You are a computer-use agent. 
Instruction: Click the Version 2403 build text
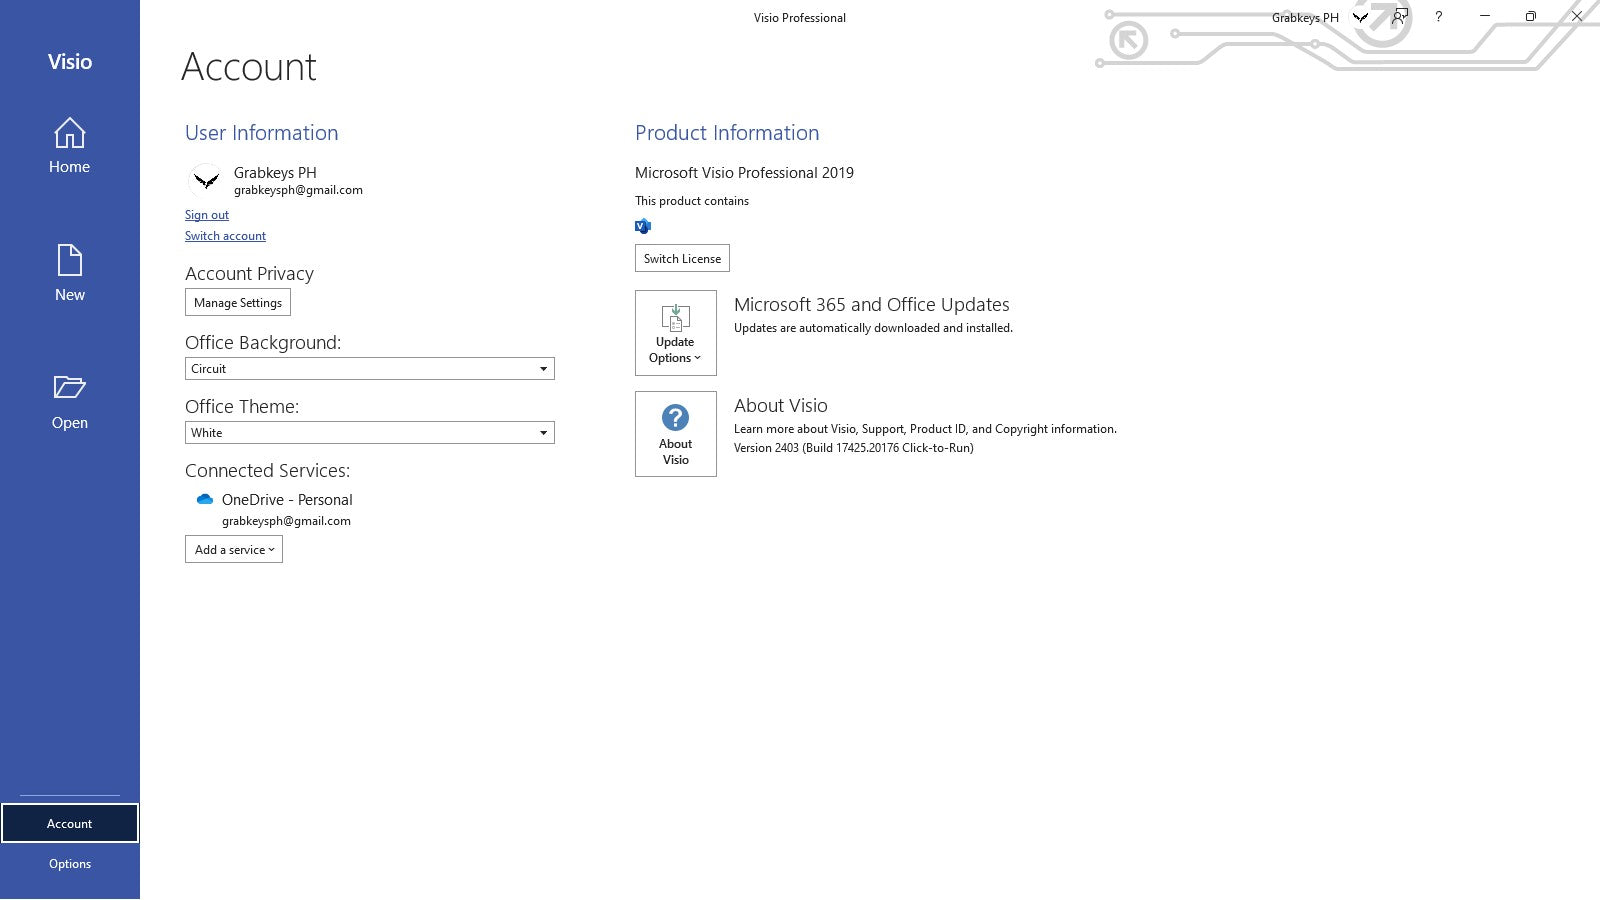click(854, 448)
